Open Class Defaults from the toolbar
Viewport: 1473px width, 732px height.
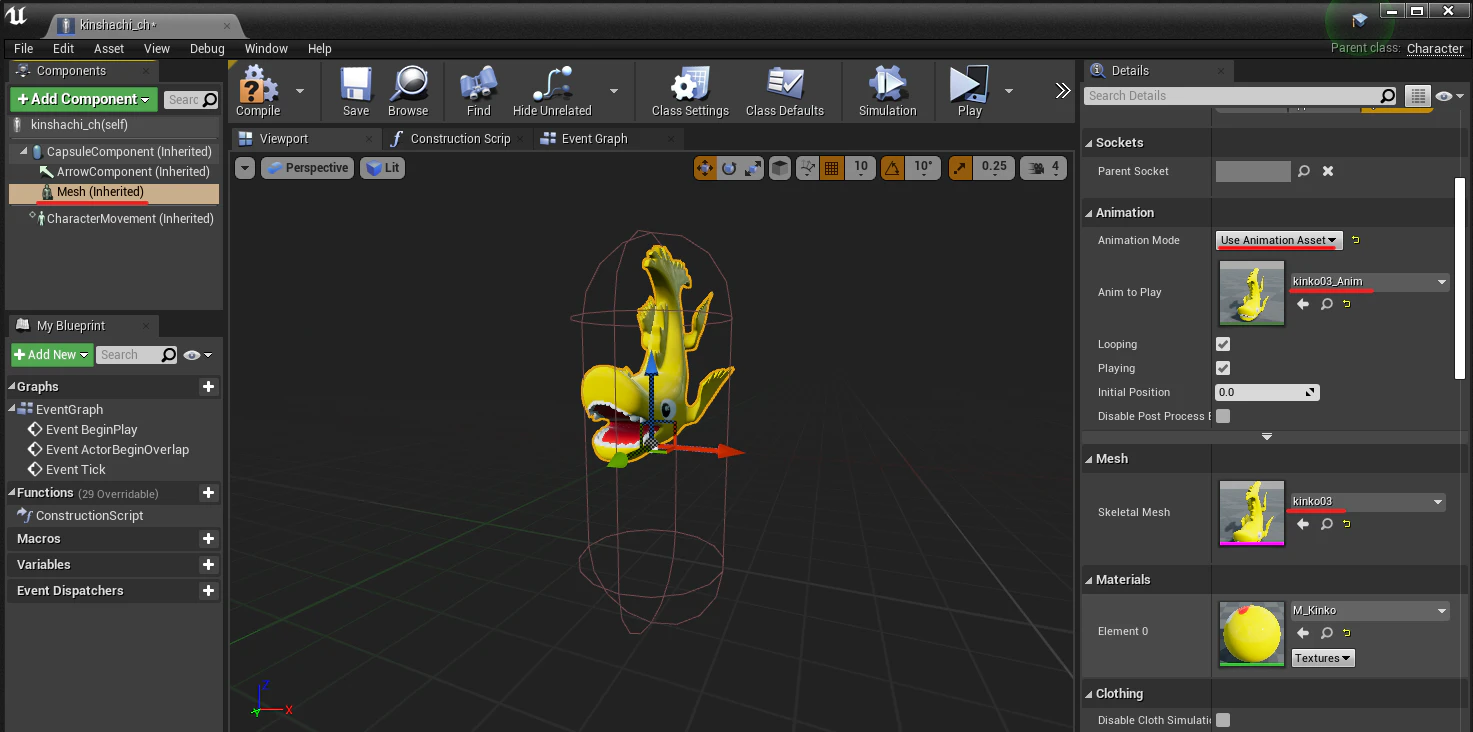(x=785, y=91)
